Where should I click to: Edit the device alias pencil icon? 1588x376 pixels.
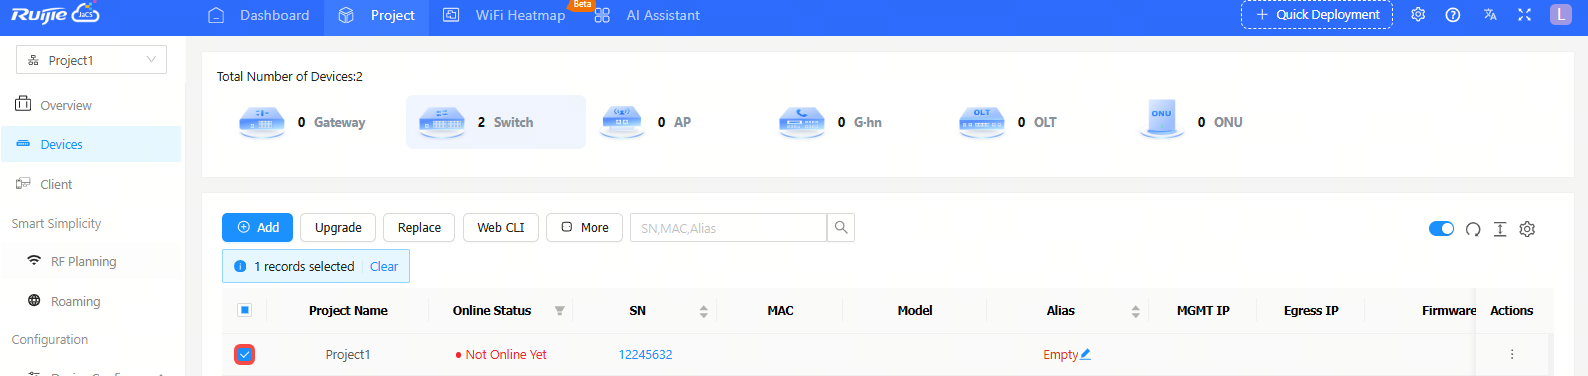point(1086,354)
